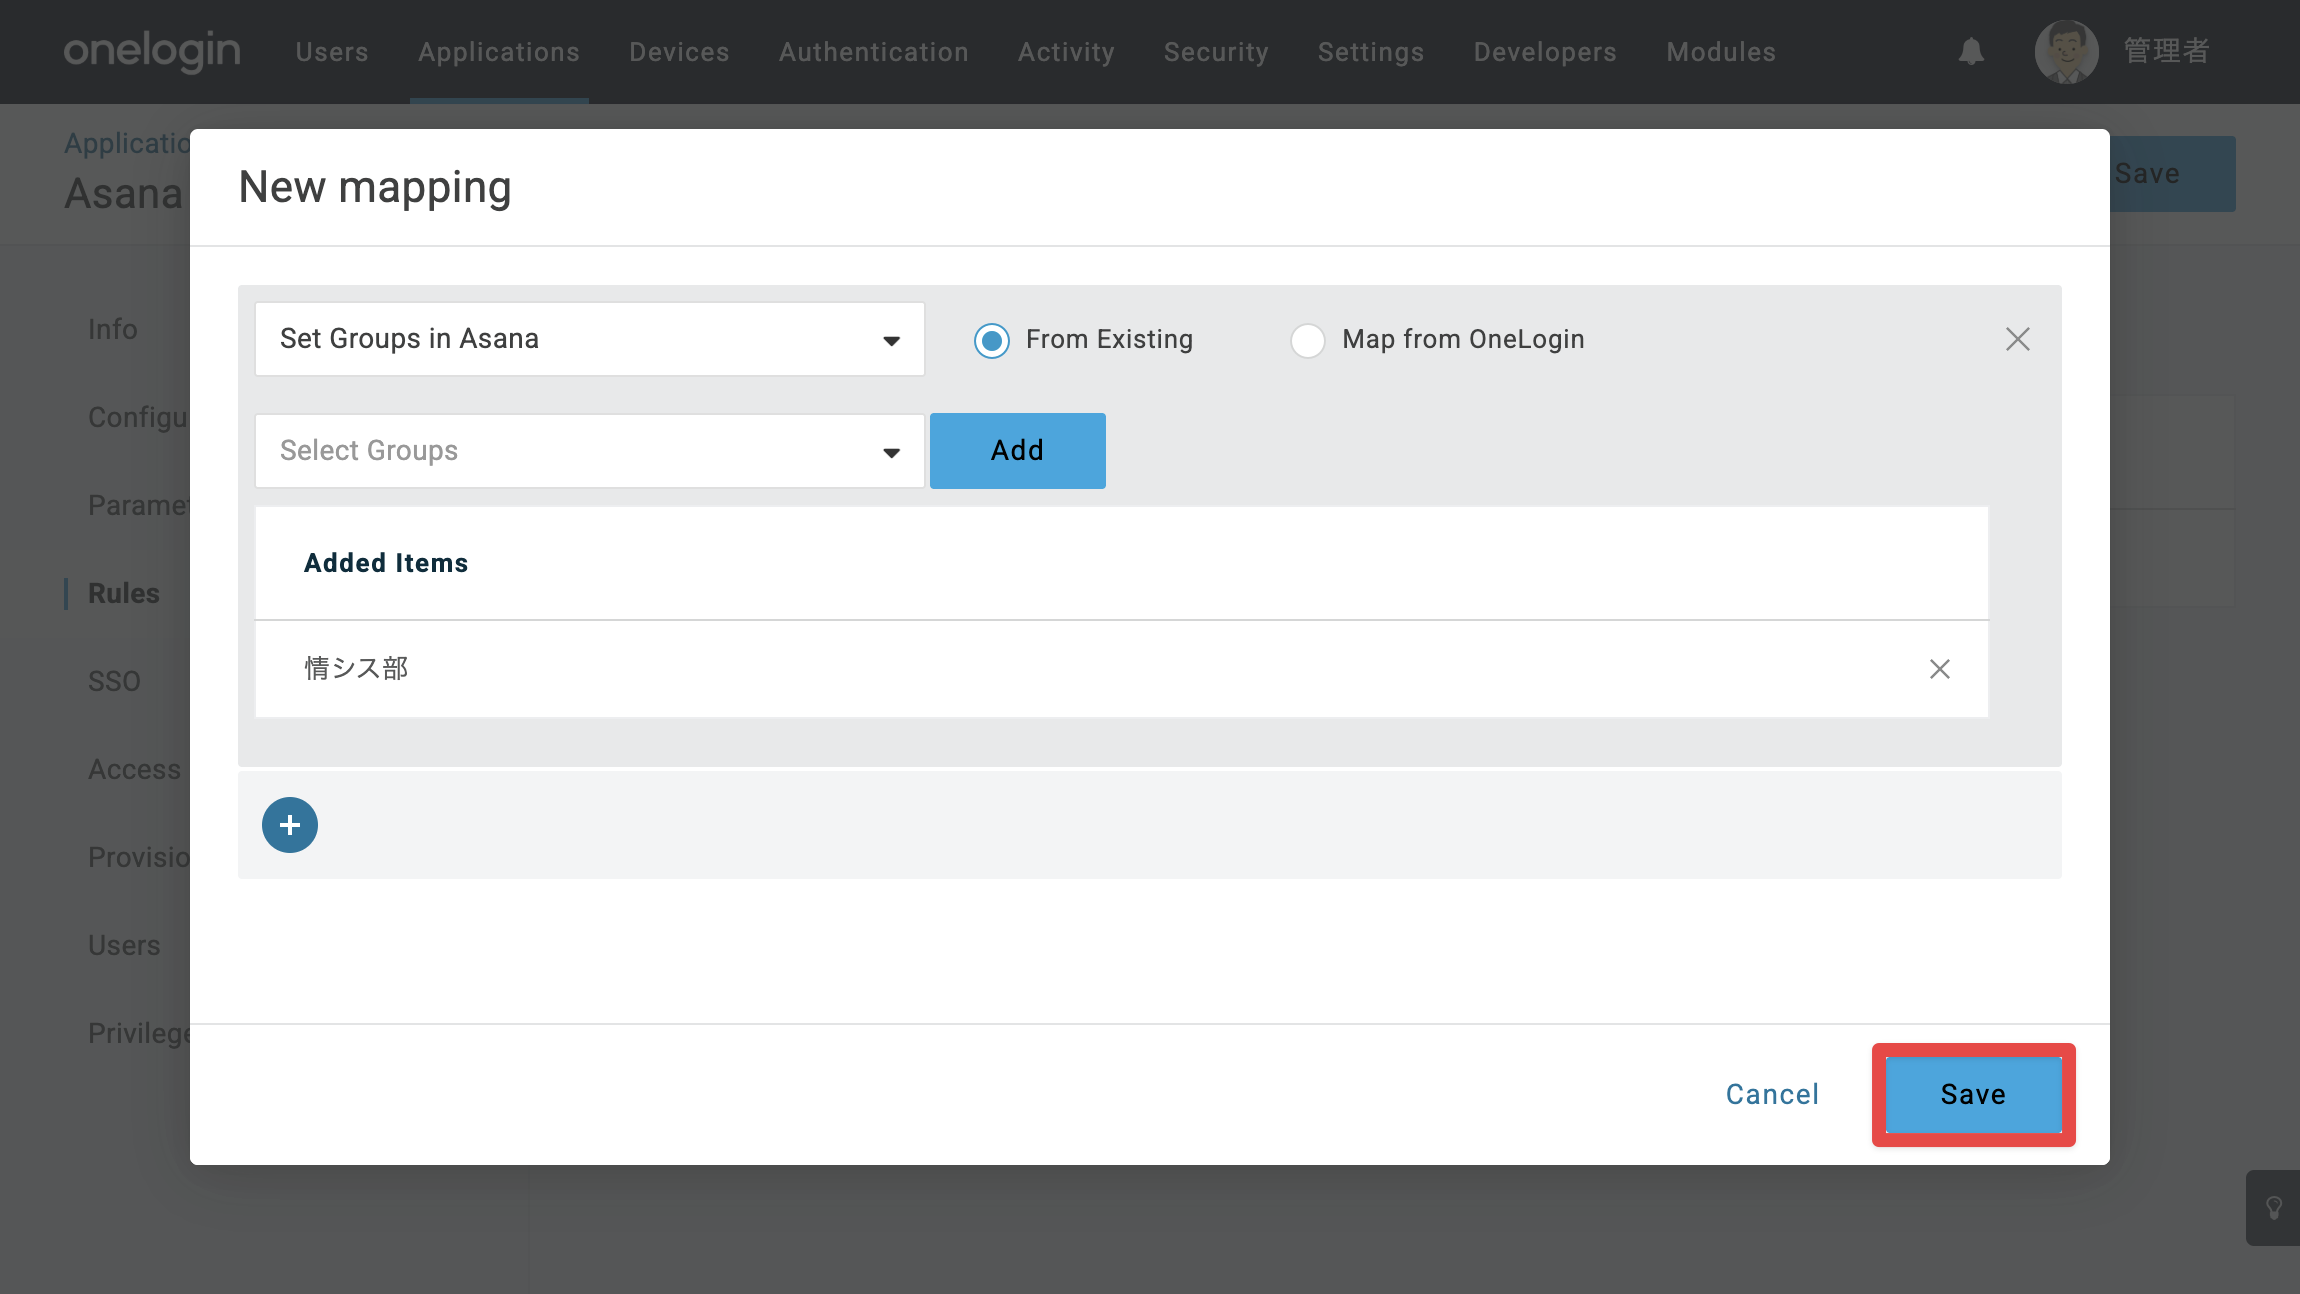Remove the 情シス部 added item
2300x1294 pixels.
click(1939, 669)
